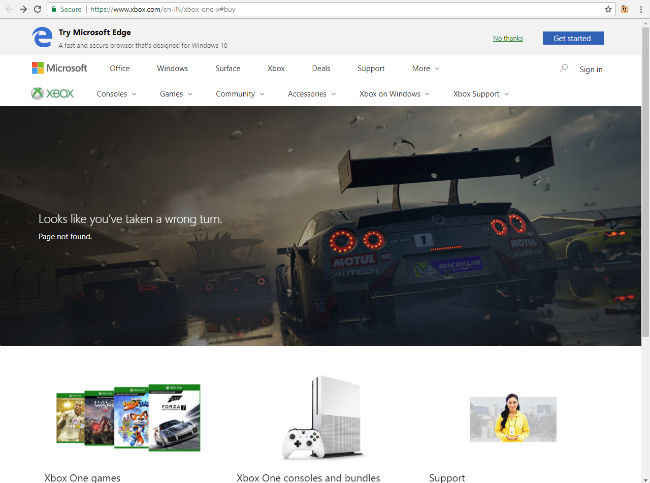This screenshot has width=650, height=483.
Task: Click the 'Page not found.' text
Action: 65,236
